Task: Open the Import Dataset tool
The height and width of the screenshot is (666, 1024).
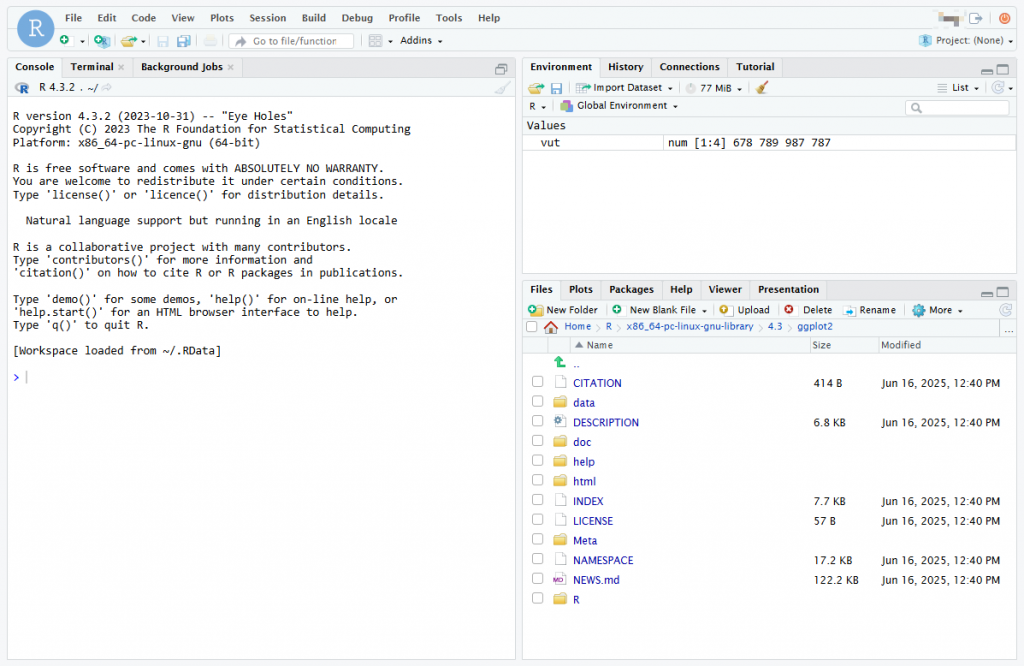Action: tap(620, 87)
